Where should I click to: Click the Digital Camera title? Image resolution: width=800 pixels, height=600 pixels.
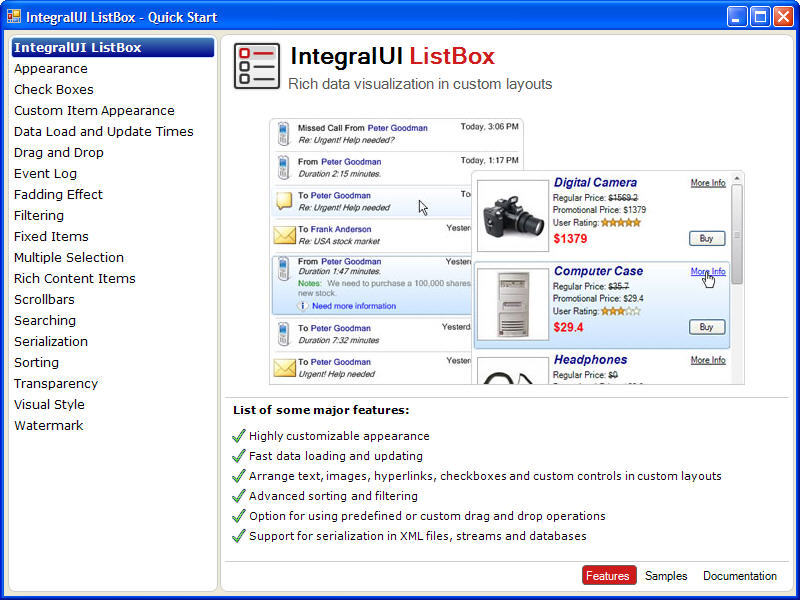[595, 182]
